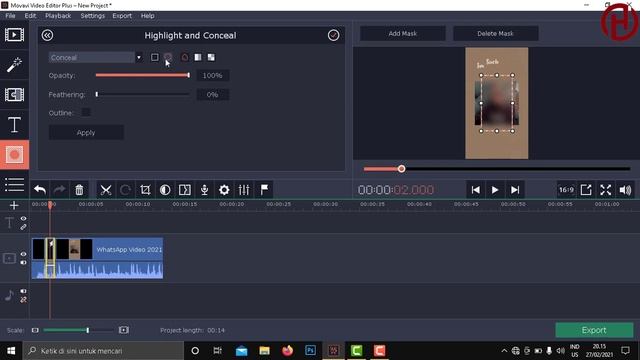The width and height of the screenshot is (640, 360).
Task: Choose the blur conceal style icon
Action: tap(198, 58)
